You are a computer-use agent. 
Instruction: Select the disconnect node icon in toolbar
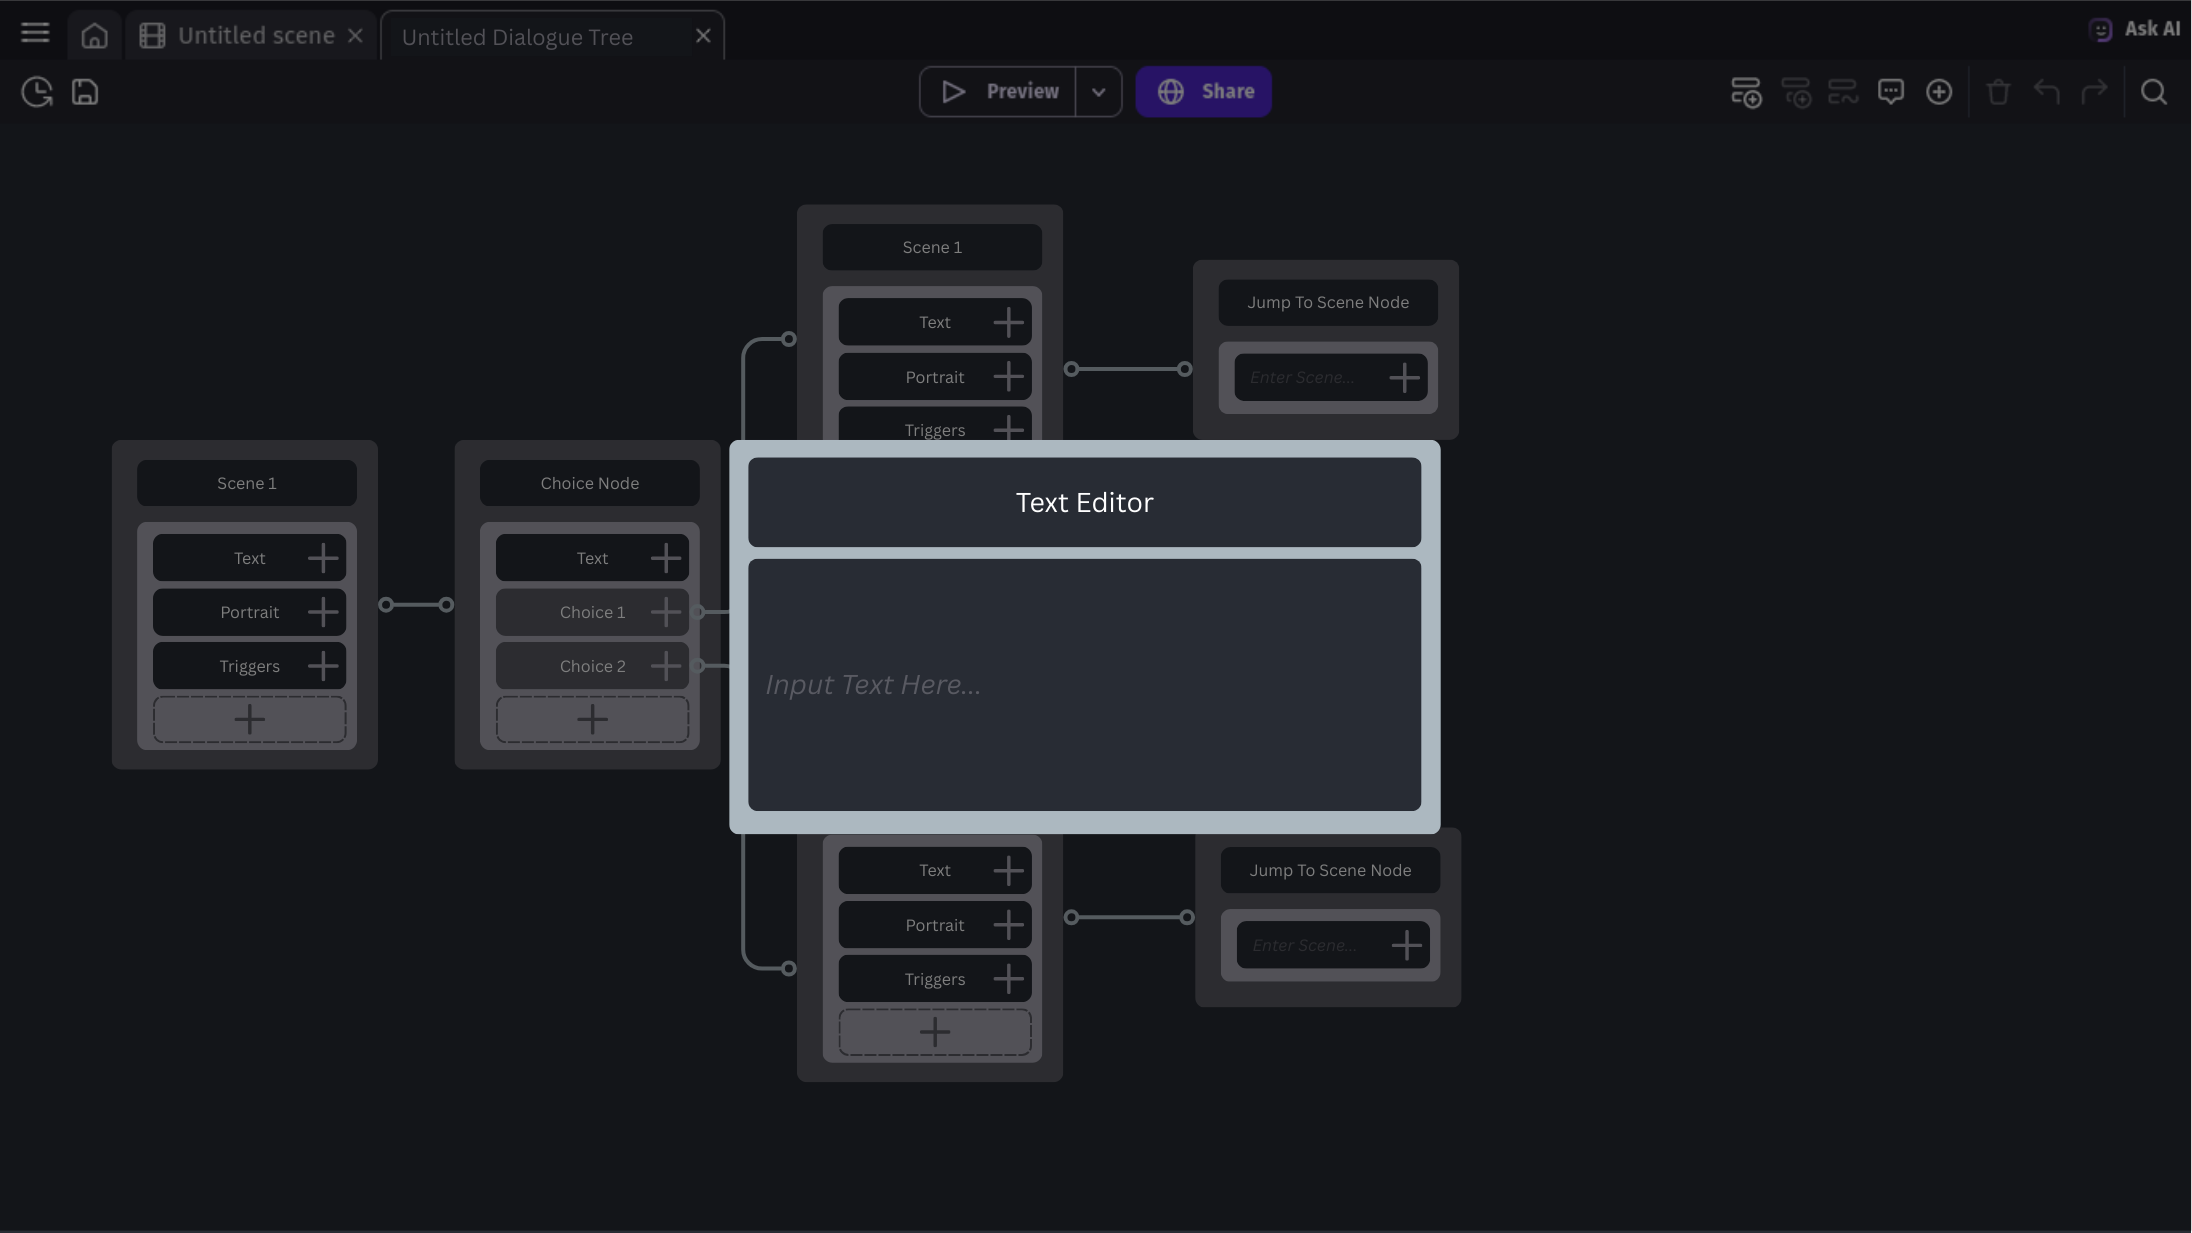tap(1843, 91)
